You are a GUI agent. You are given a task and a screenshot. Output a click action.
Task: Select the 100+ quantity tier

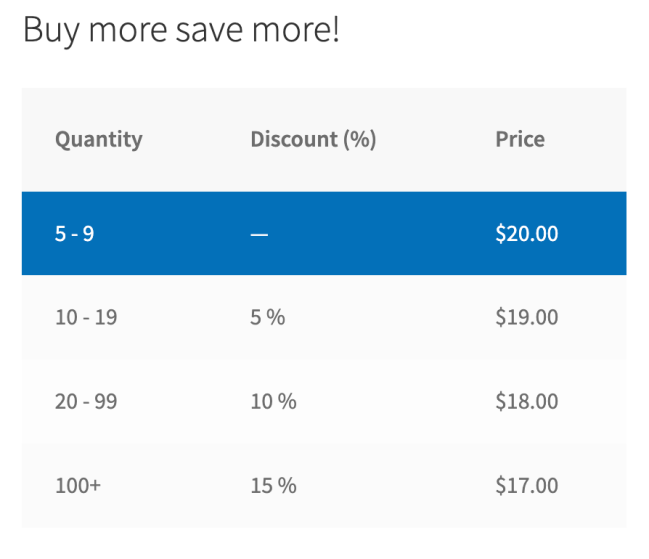tap(78, 486)
